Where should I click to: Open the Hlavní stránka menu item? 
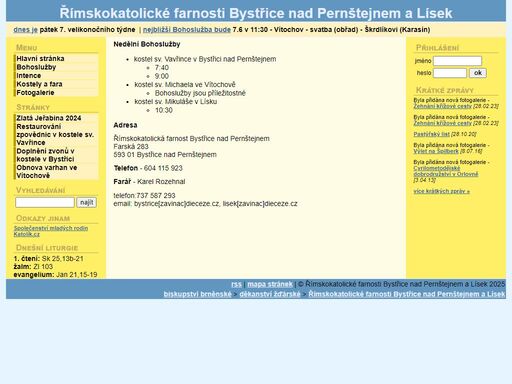click(x=57, y=58)
